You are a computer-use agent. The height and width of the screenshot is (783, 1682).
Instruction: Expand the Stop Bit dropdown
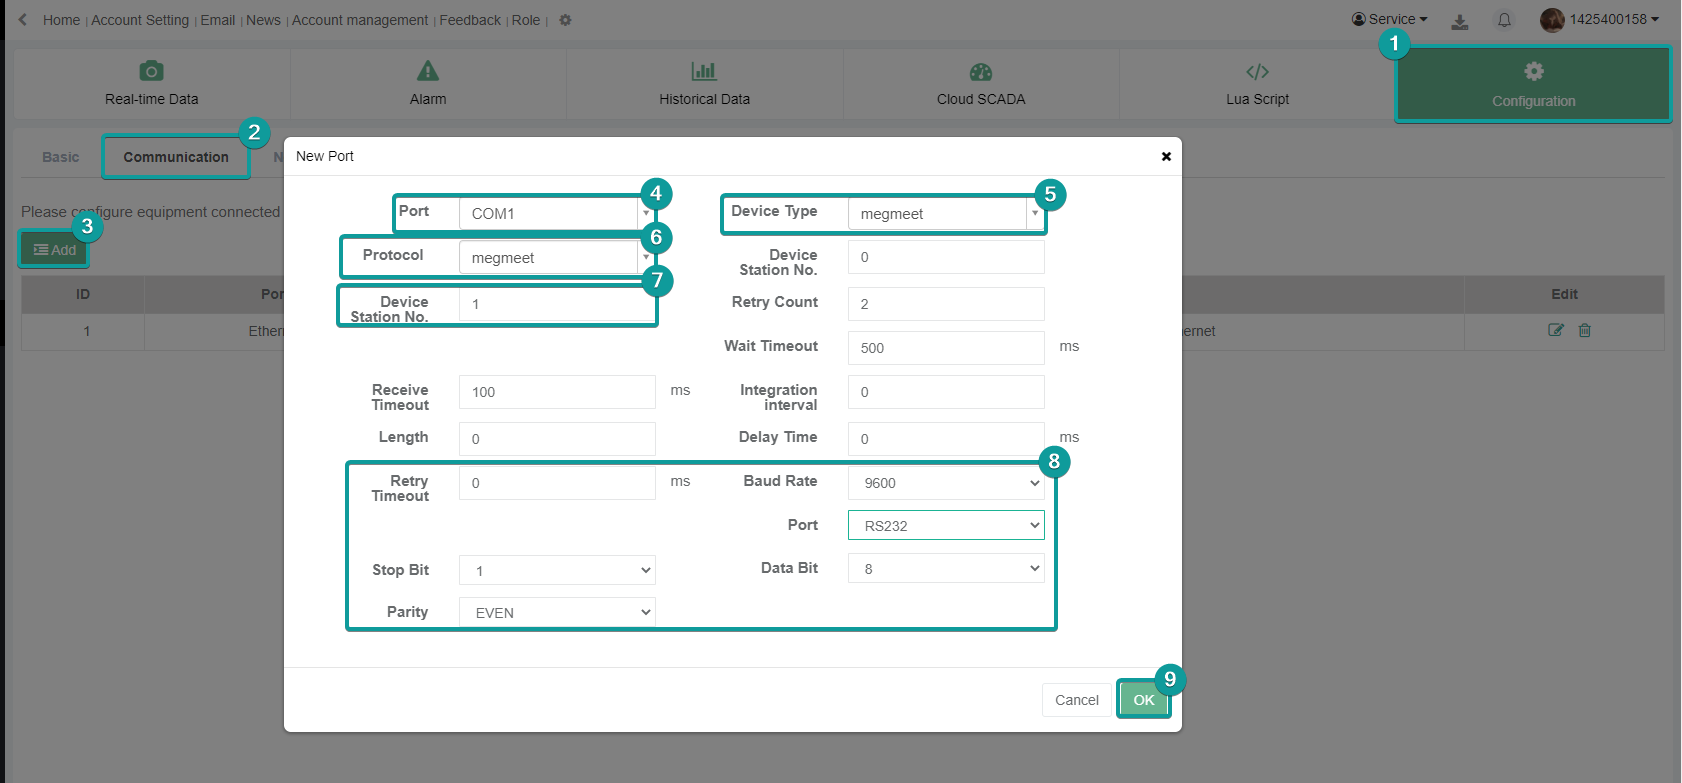(557, 570)
